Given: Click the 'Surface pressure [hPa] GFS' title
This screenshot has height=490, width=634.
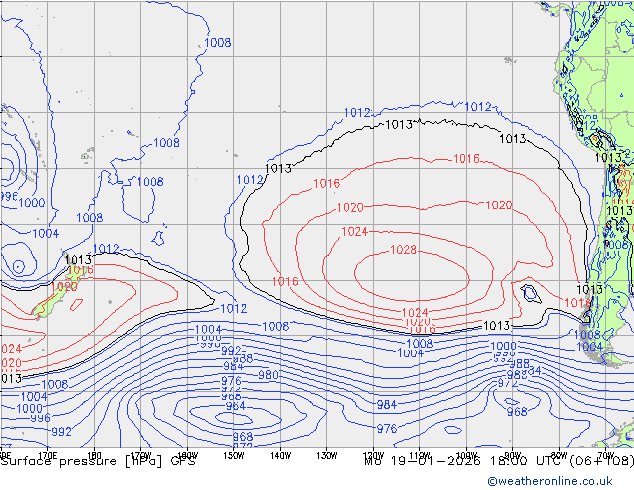Looking at the screenshot, I should pos(98,461).
